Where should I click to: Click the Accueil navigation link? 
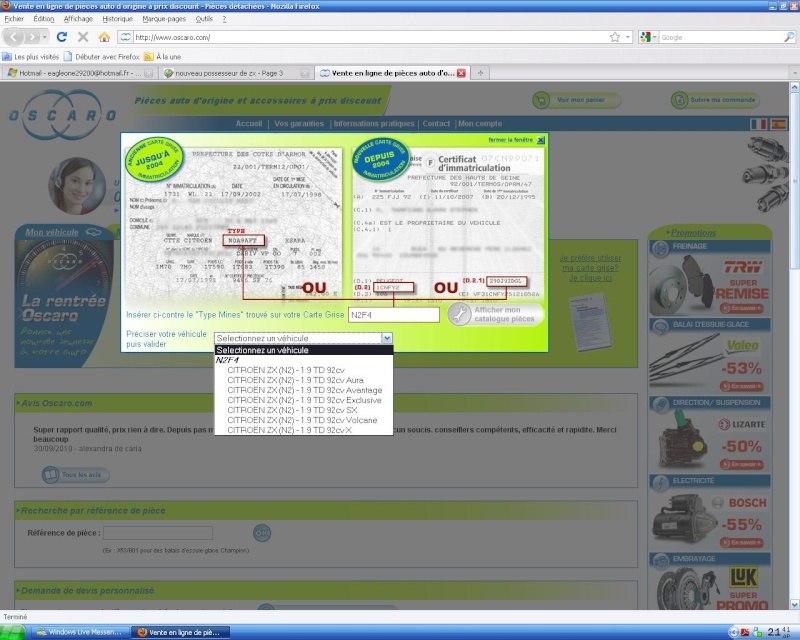tap(248, 124)
